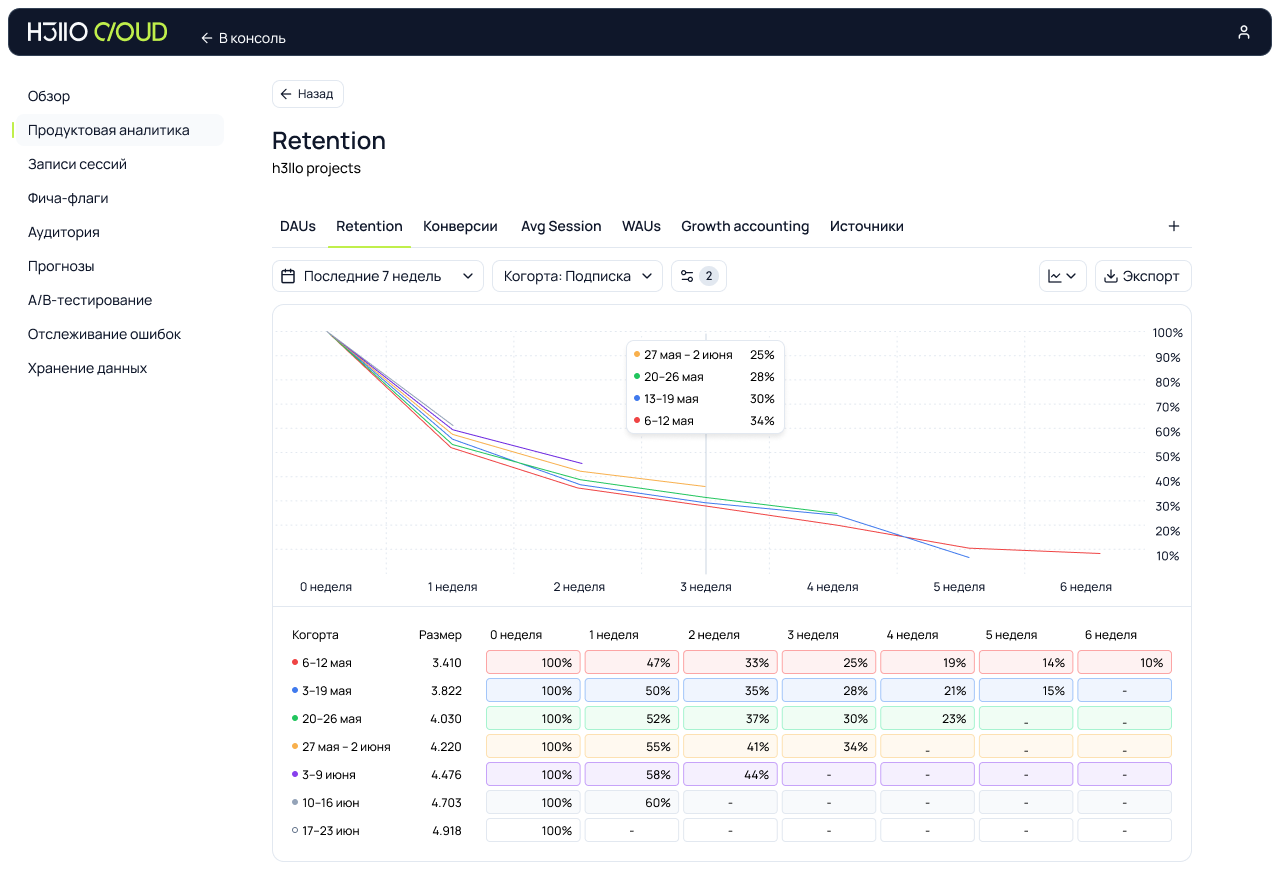This screenshot has height=885, width=1280.
Task: Select the Конверсии tab
Action: click(x=460, y=226)
